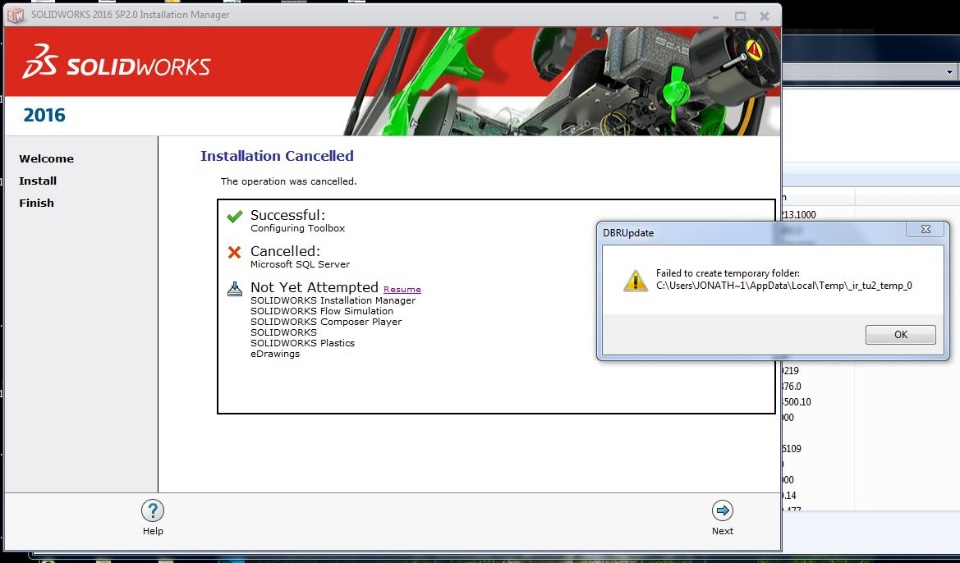This screenshot has height=563, width=960.
Task: Maximize the Installation Manager window
Action: (x=740, y=16)
